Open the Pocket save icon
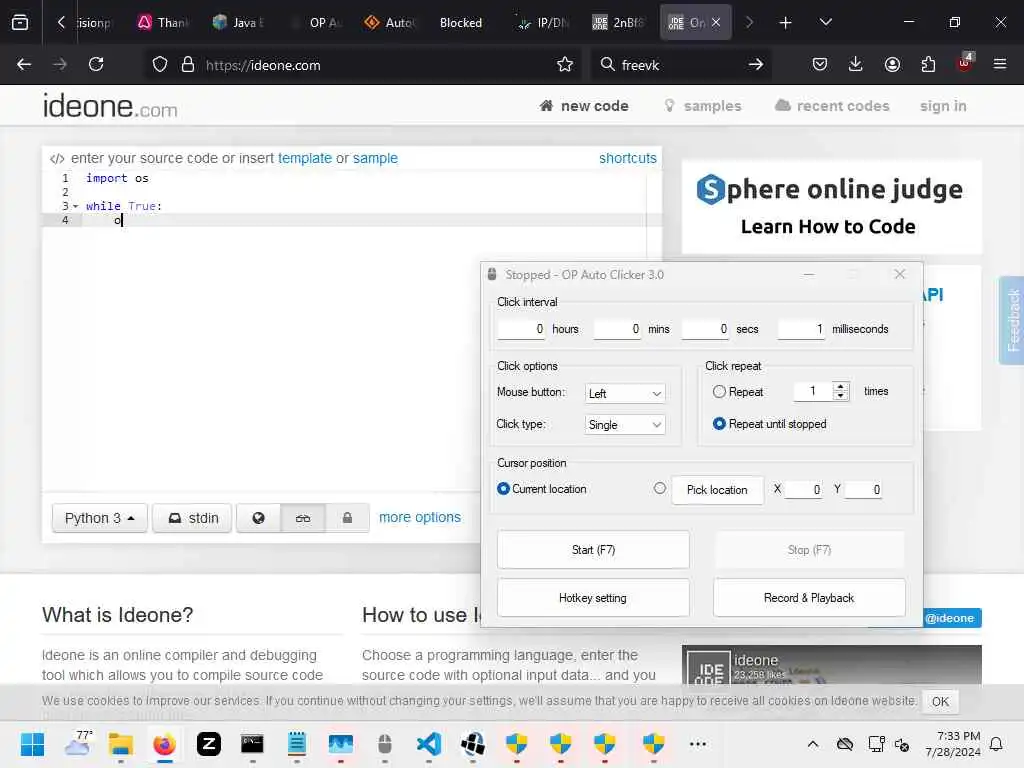 coord(820,64)
